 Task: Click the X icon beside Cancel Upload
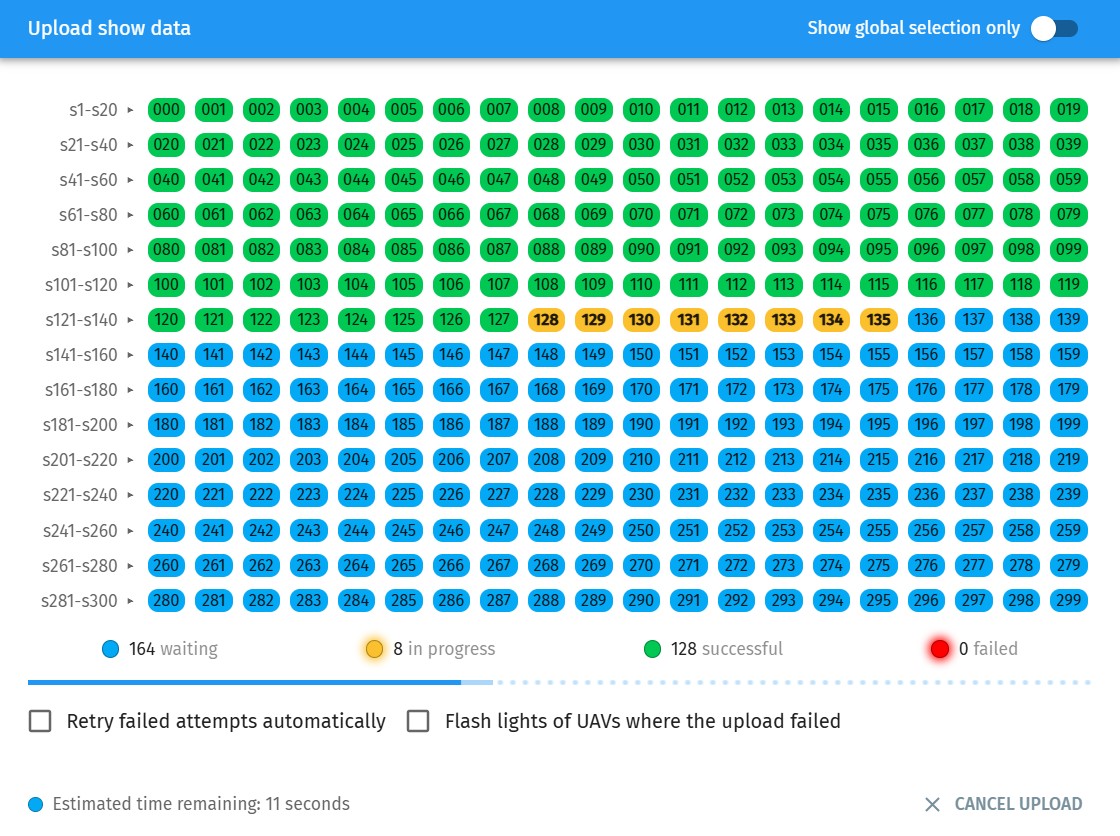coord(932,804)
